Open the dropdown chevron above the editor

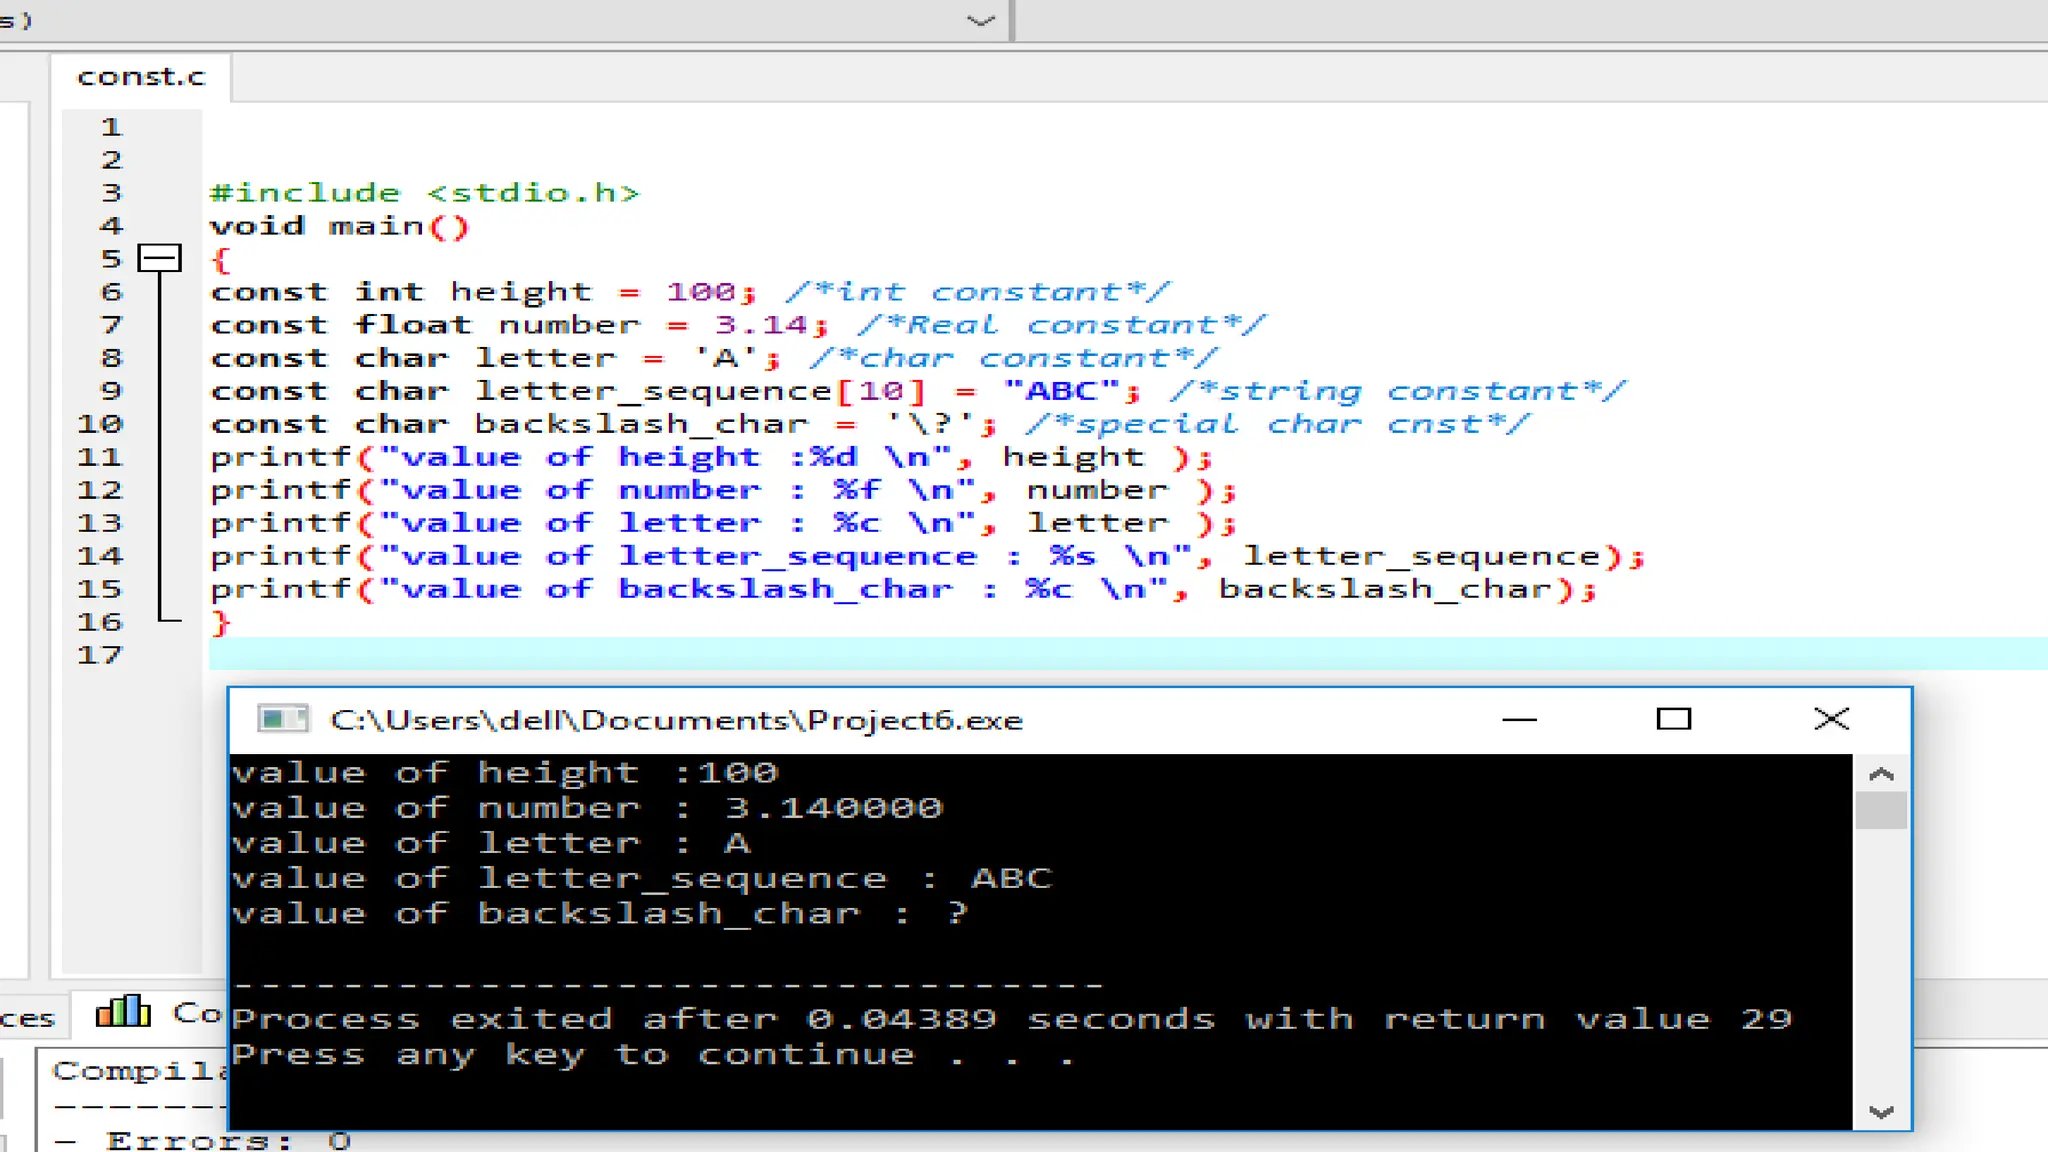point(981,20)
